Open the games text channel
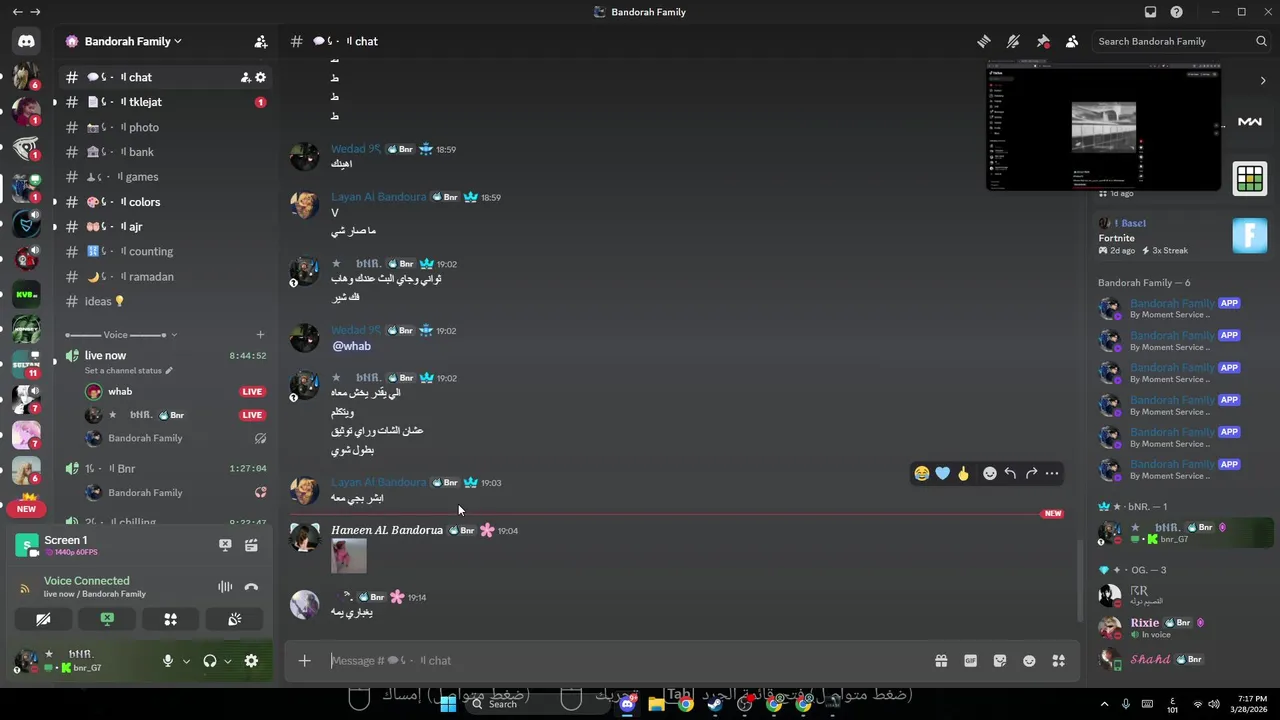The width and height of the screenshot is (1280, 720). pos(165,177)
